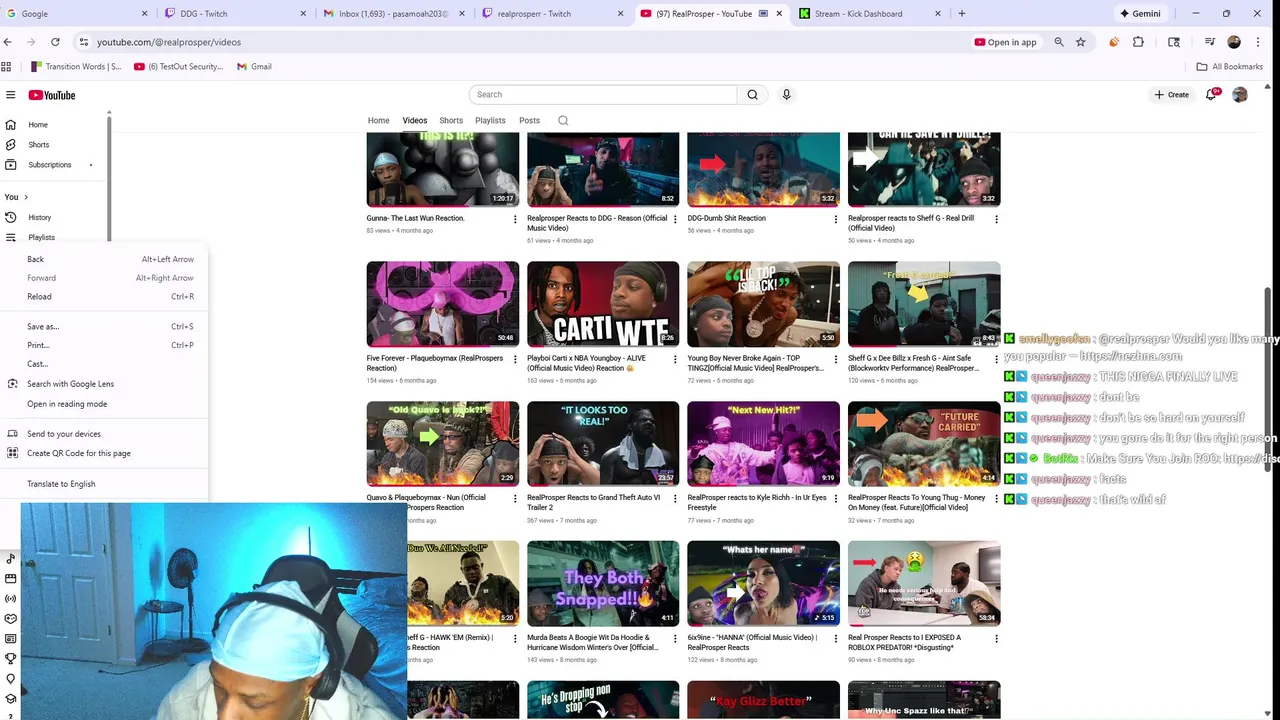The width and height of the screenshot is (1280, 720).
Task: Switch to the Posts channel tab
Action: [529, 120]
